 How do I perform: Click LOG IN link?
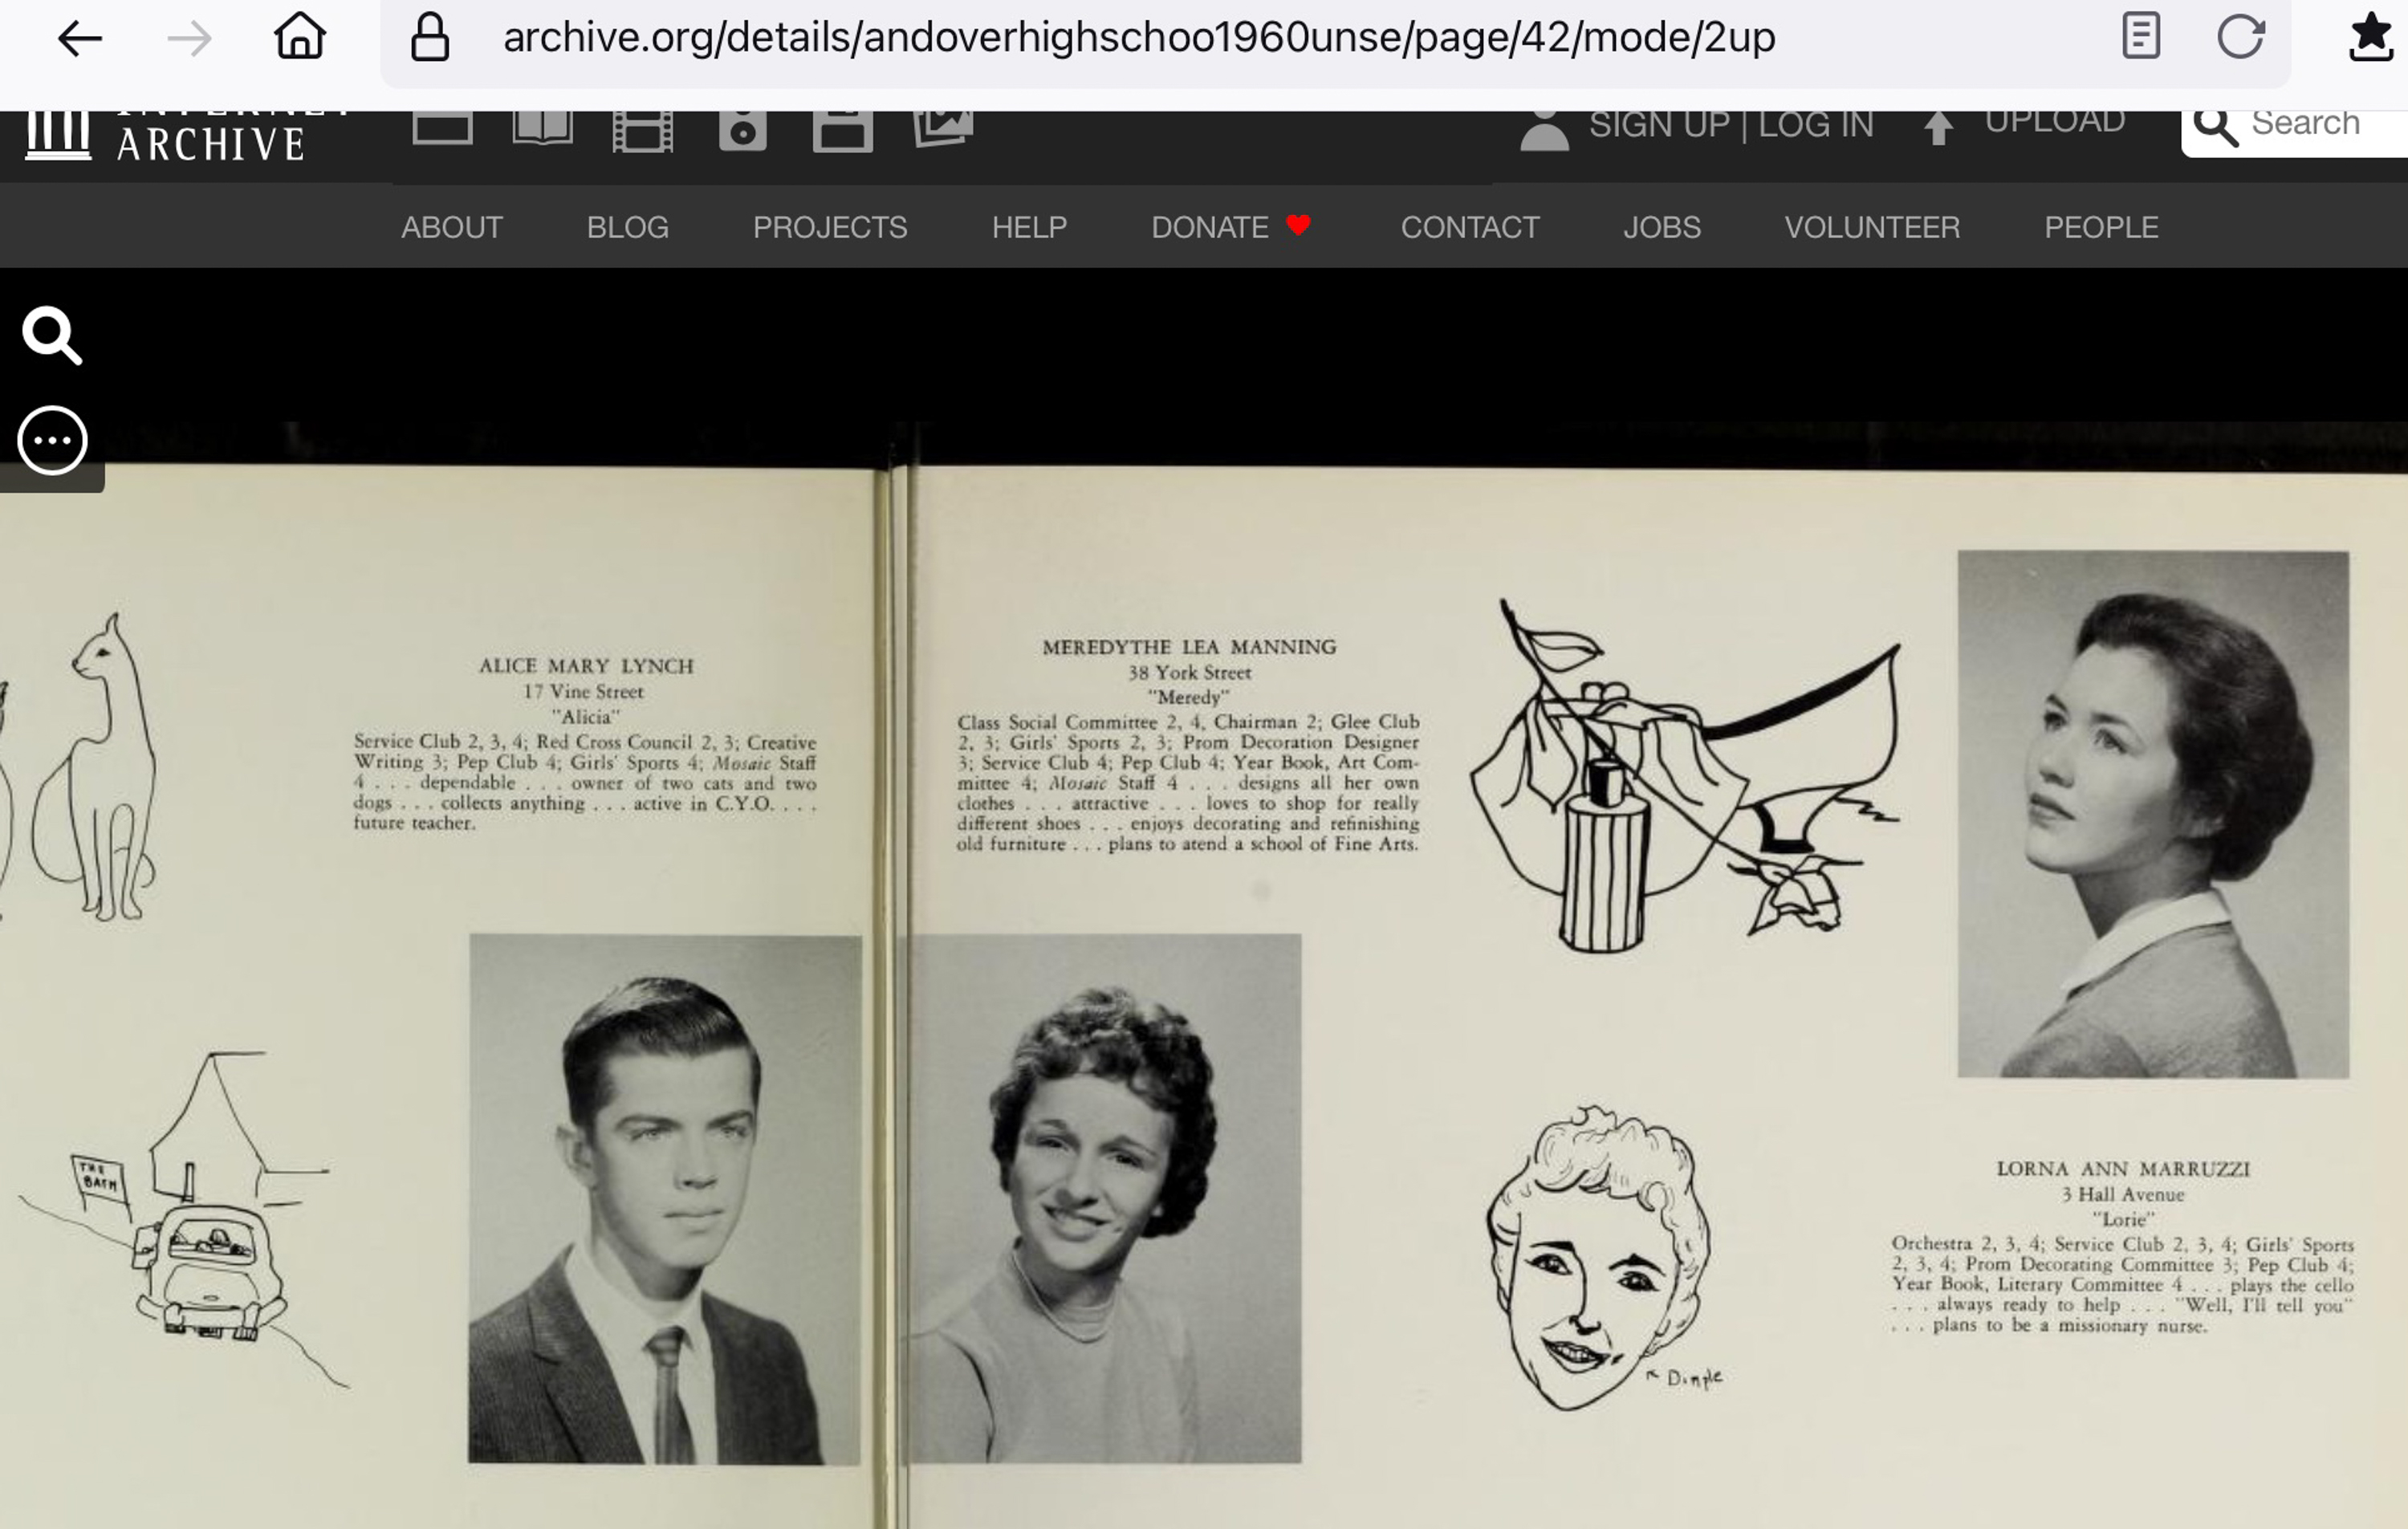coord(1816,125)
